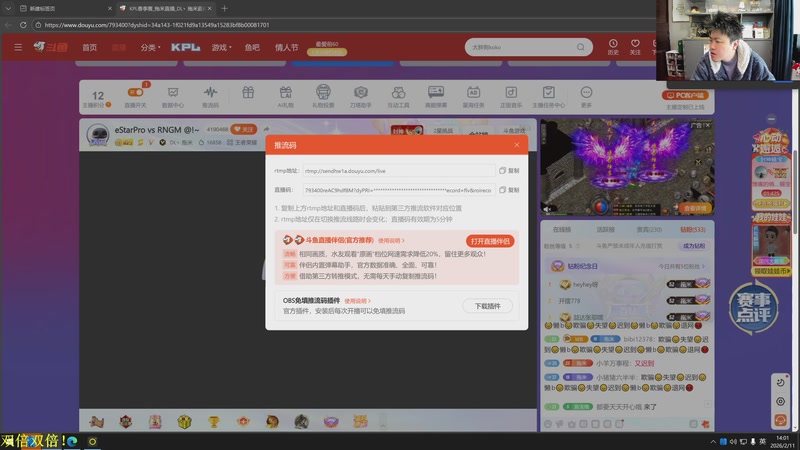Open 鱼吧 in the nav bar
The width and height of the screenshot is (800, 450).
(252, 47)
